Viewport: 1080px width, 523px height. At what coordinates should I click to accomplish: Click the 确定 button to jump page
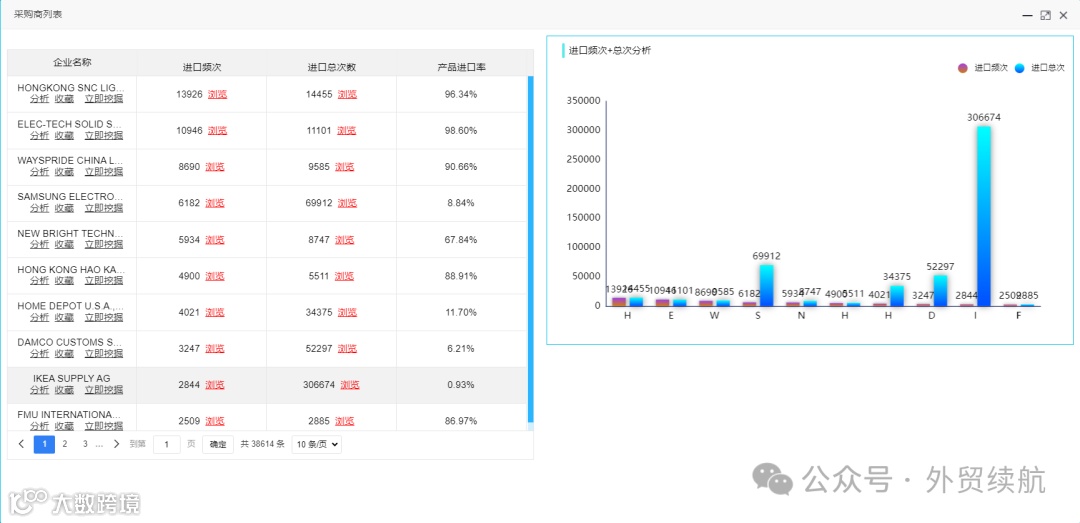pos(218,444)
